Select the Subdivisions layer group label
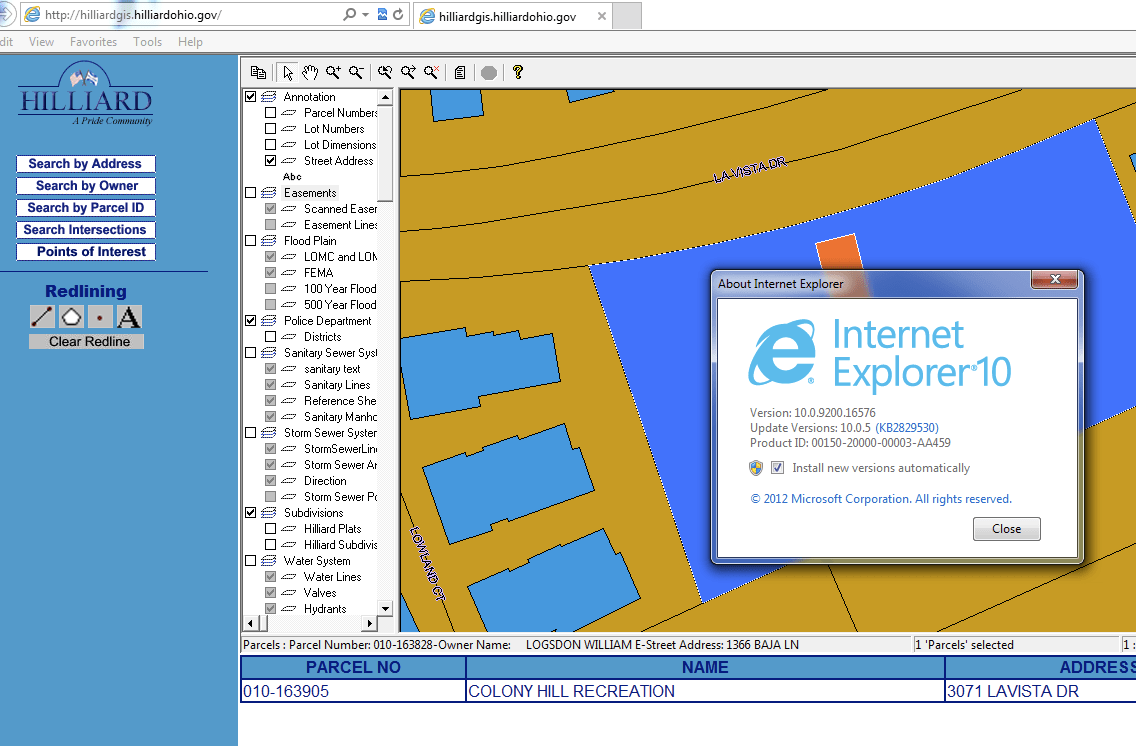 pyautogui.click(x=314, y=513)
